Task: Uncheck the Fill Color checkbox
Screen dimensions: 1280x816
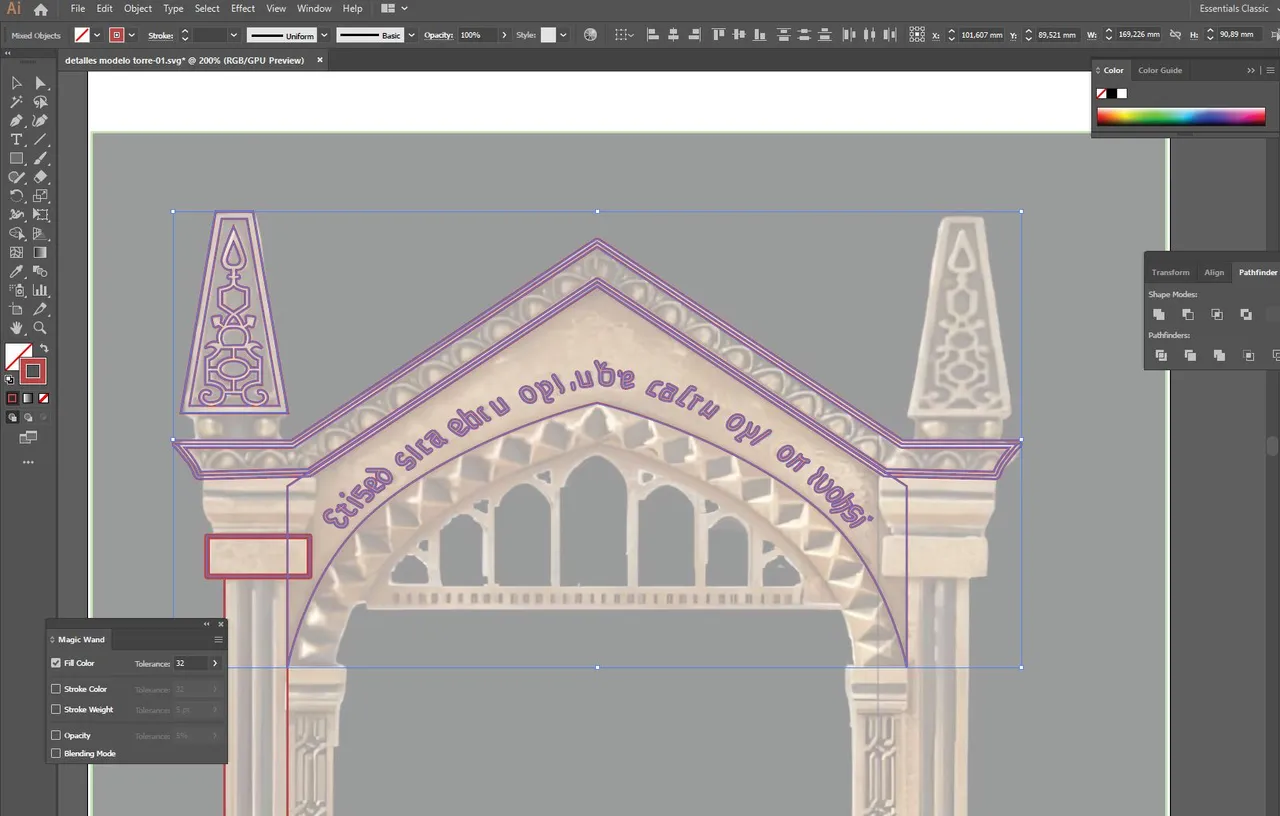Action: coord(56,663)
